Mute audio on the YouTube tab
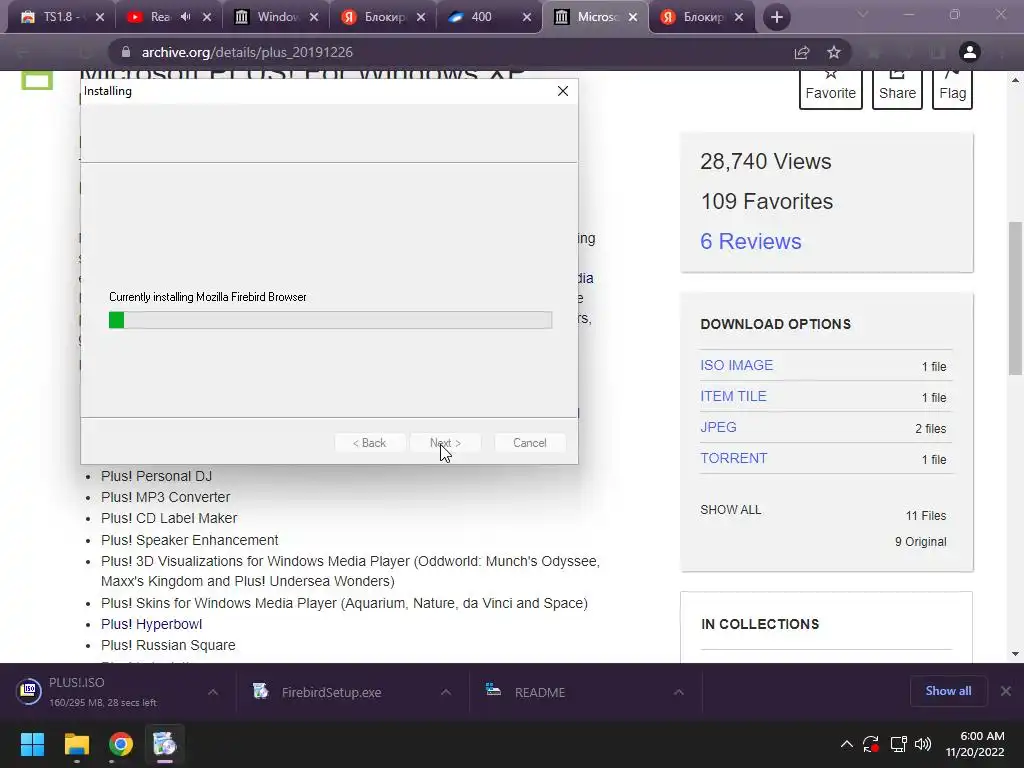 [185, 17]
